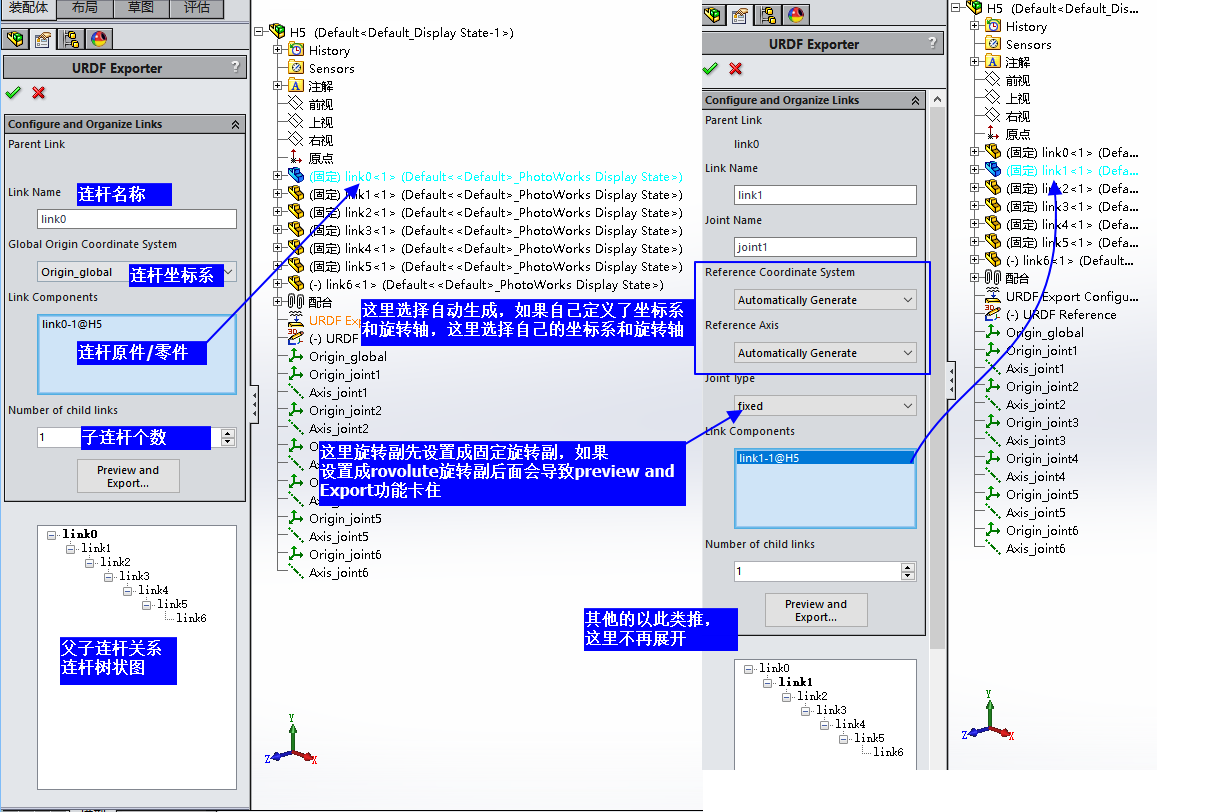The image size is (1226, 812).
Task: Click Link Name field containing link0
Action: pyautogui.click(x=137, y=219)
